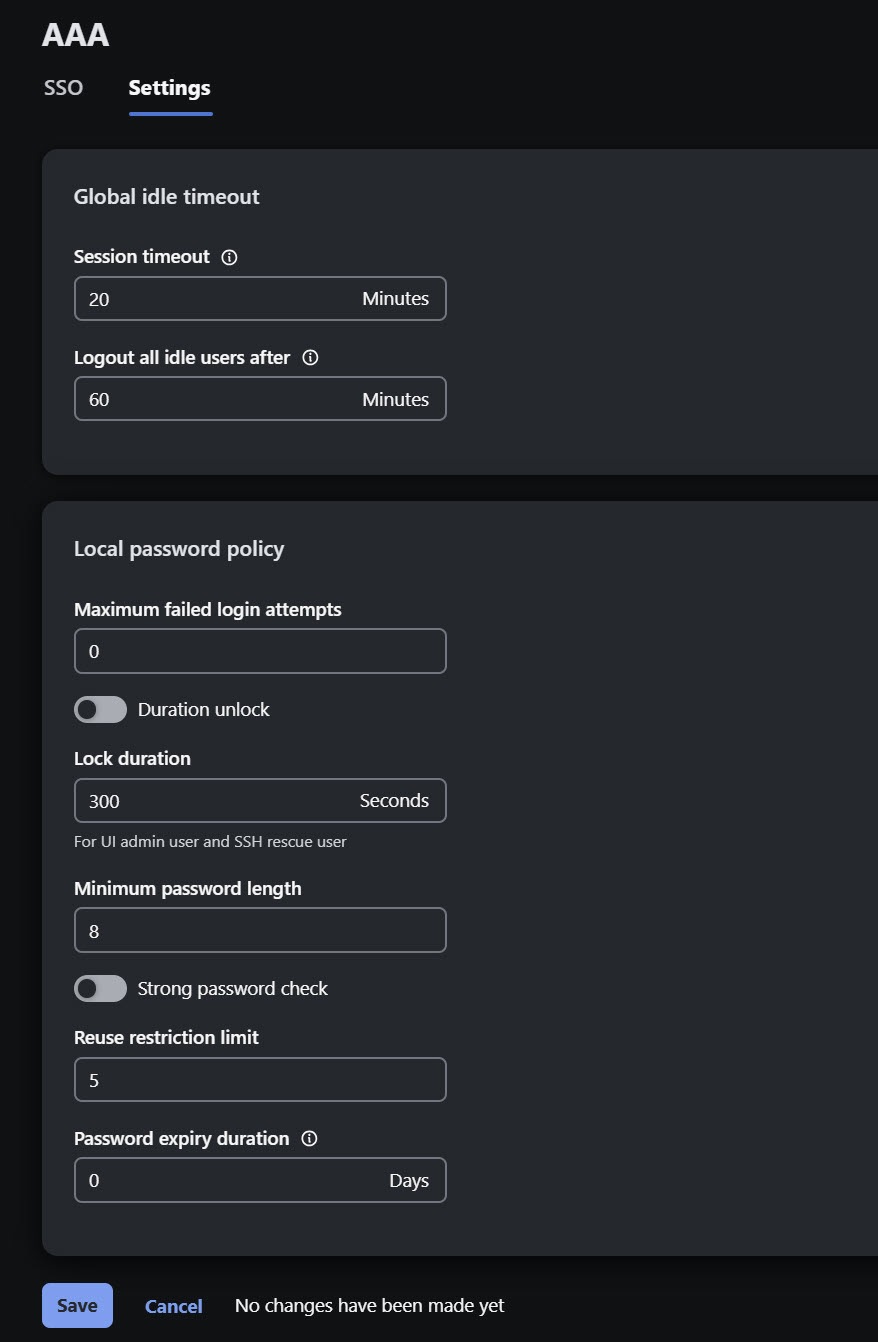Select the Lock duration label

tap(132, 758)
